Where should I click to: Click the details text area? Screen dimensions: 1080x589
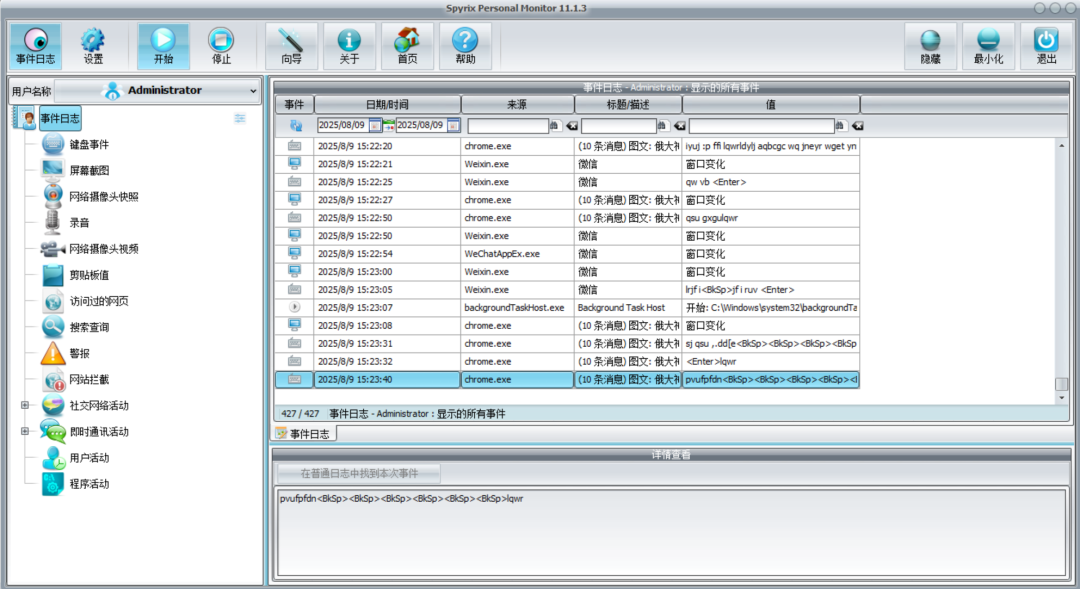[x=671, y=532]
